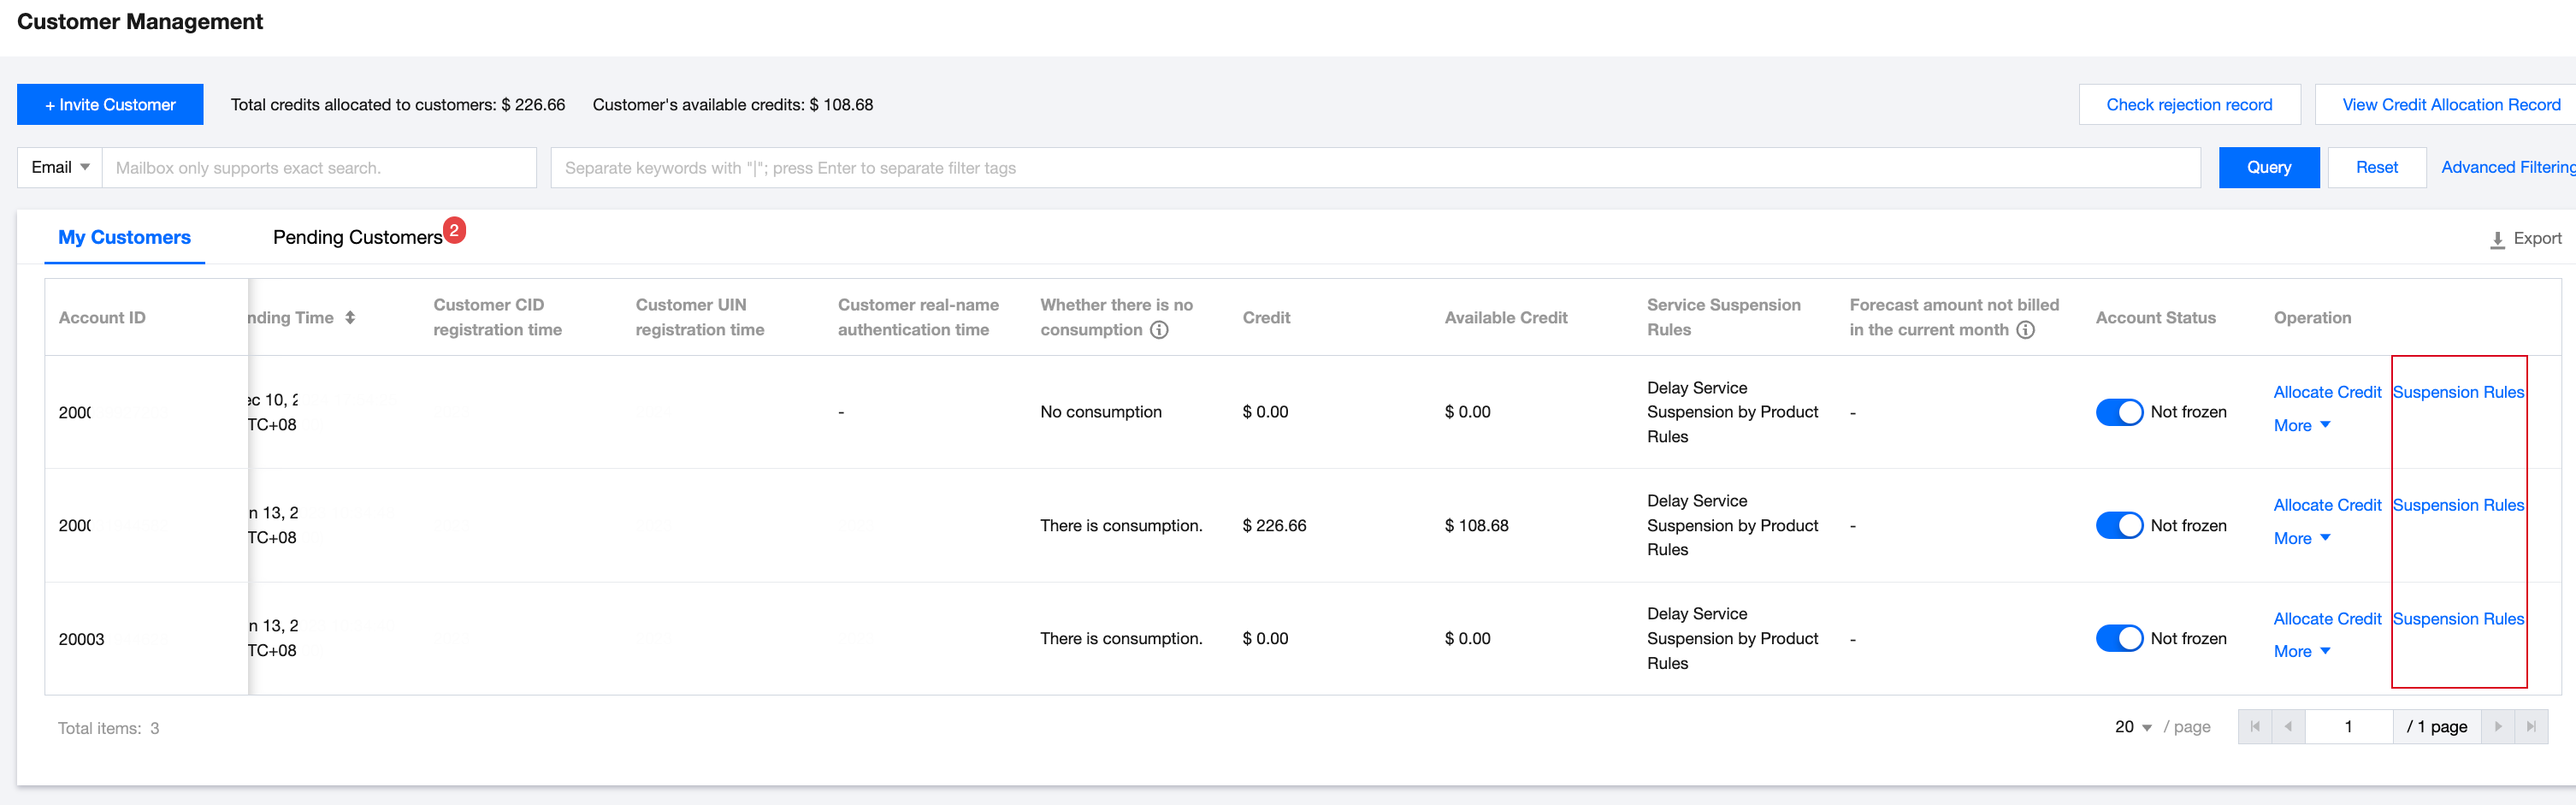Click the Invite Customer button

(x=110, y=104)
